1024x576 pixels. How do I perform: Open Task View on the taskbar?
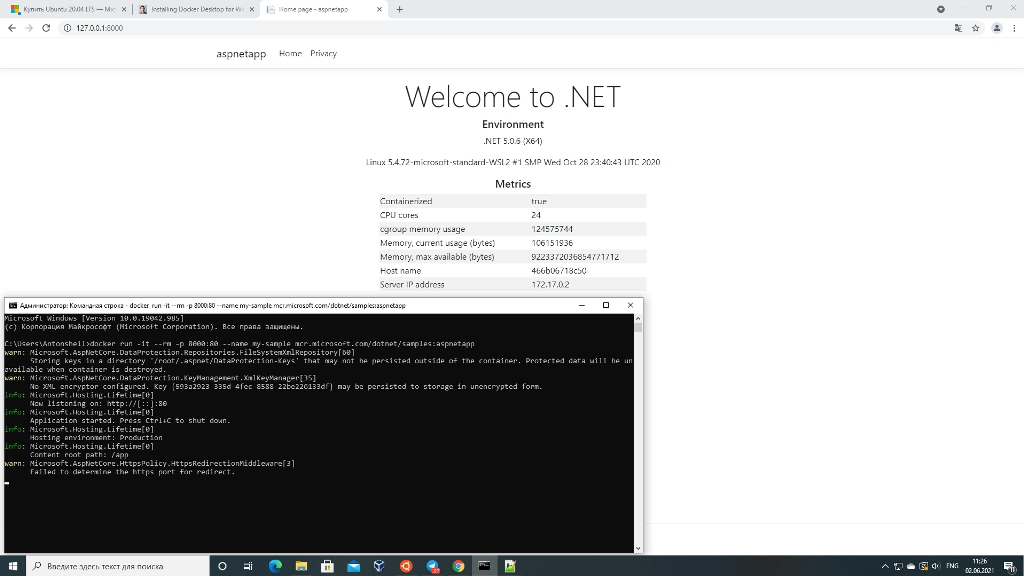click(248, 566)
